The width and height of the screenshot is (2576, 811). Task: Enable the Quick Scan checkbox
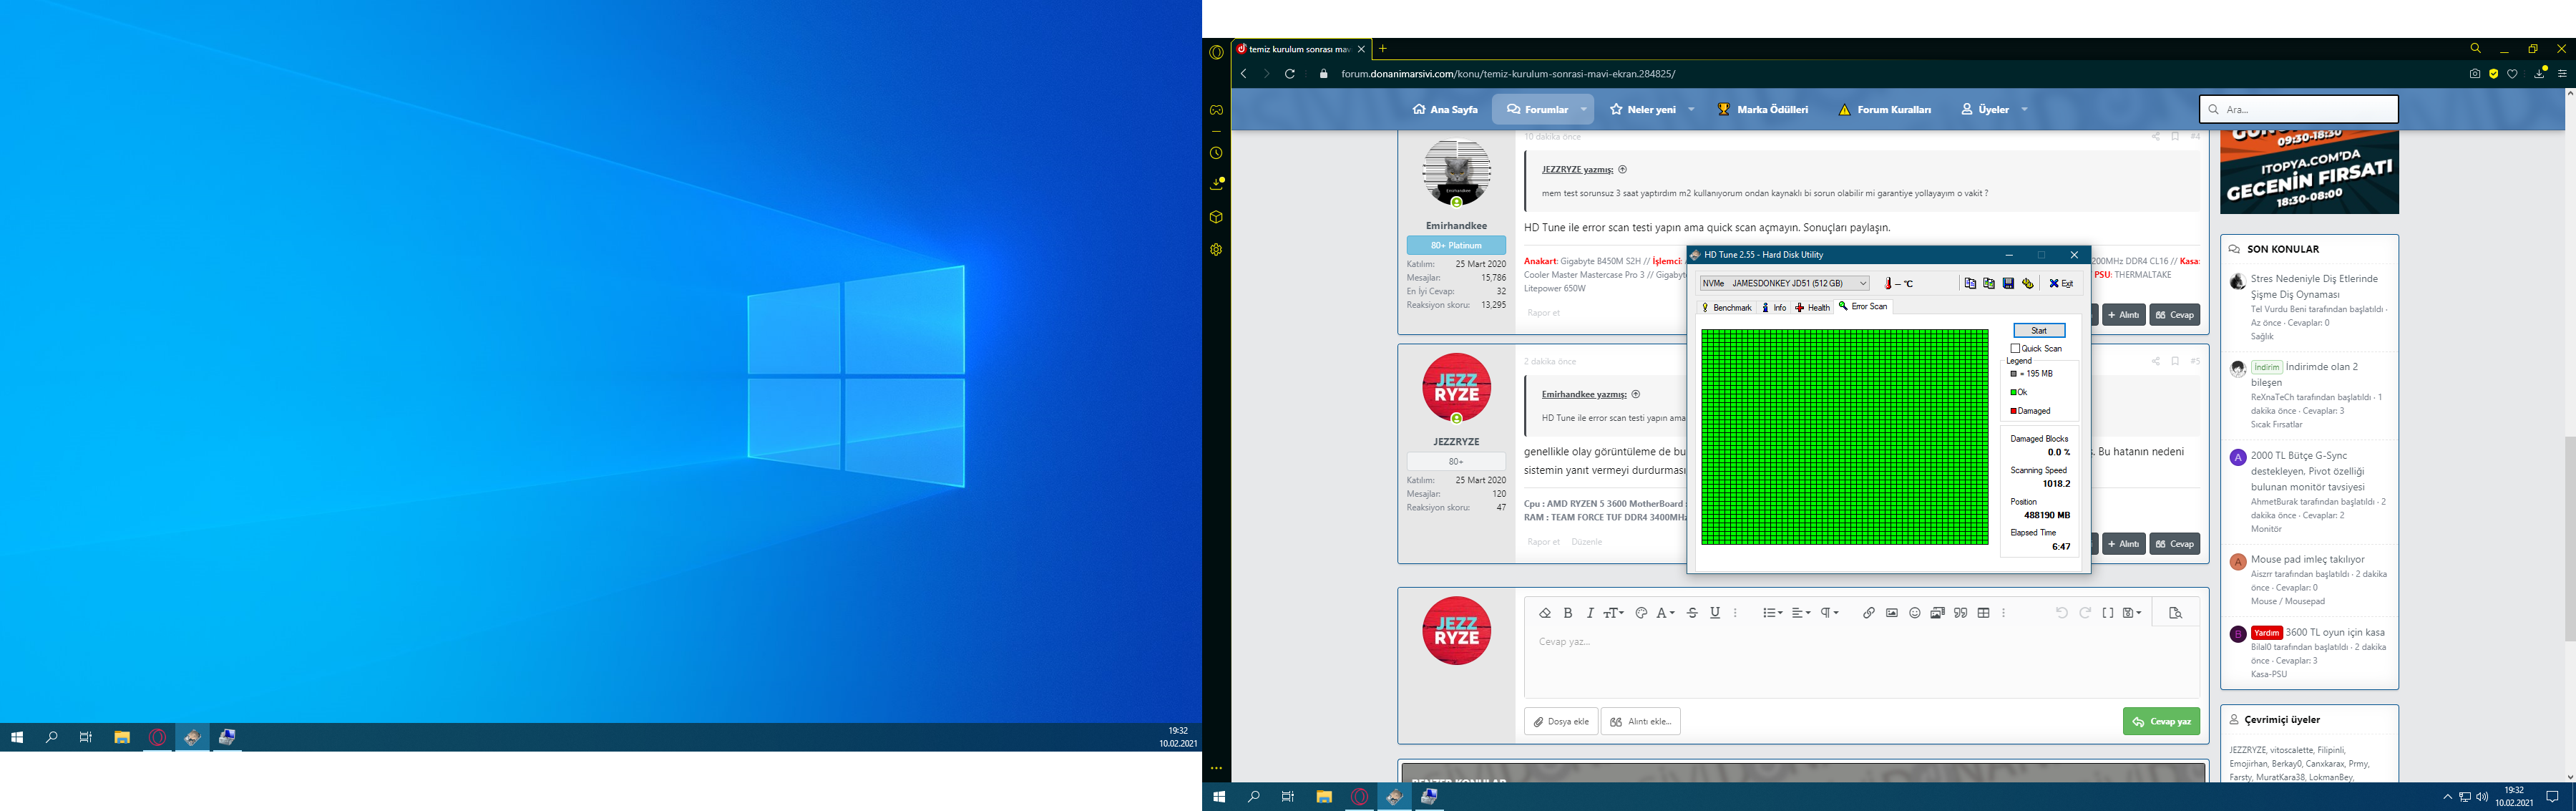(2015, 348)
